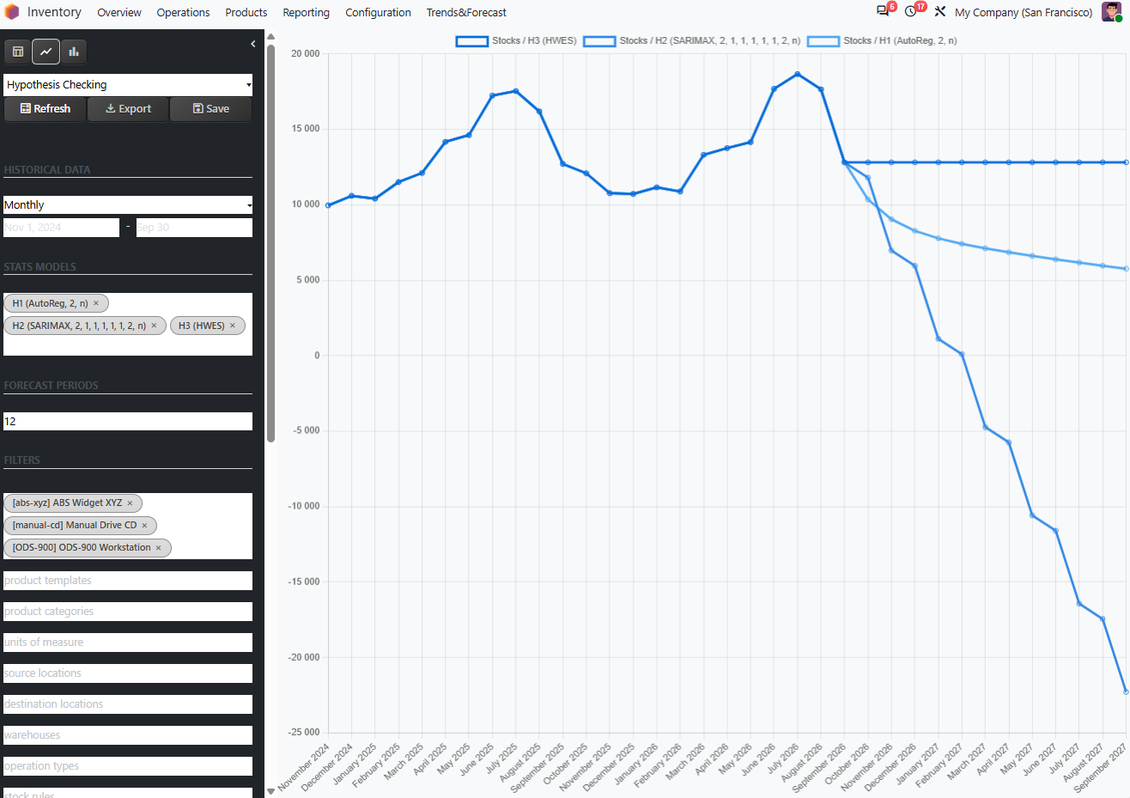Click the warehouses filter field

coord(128,735)
